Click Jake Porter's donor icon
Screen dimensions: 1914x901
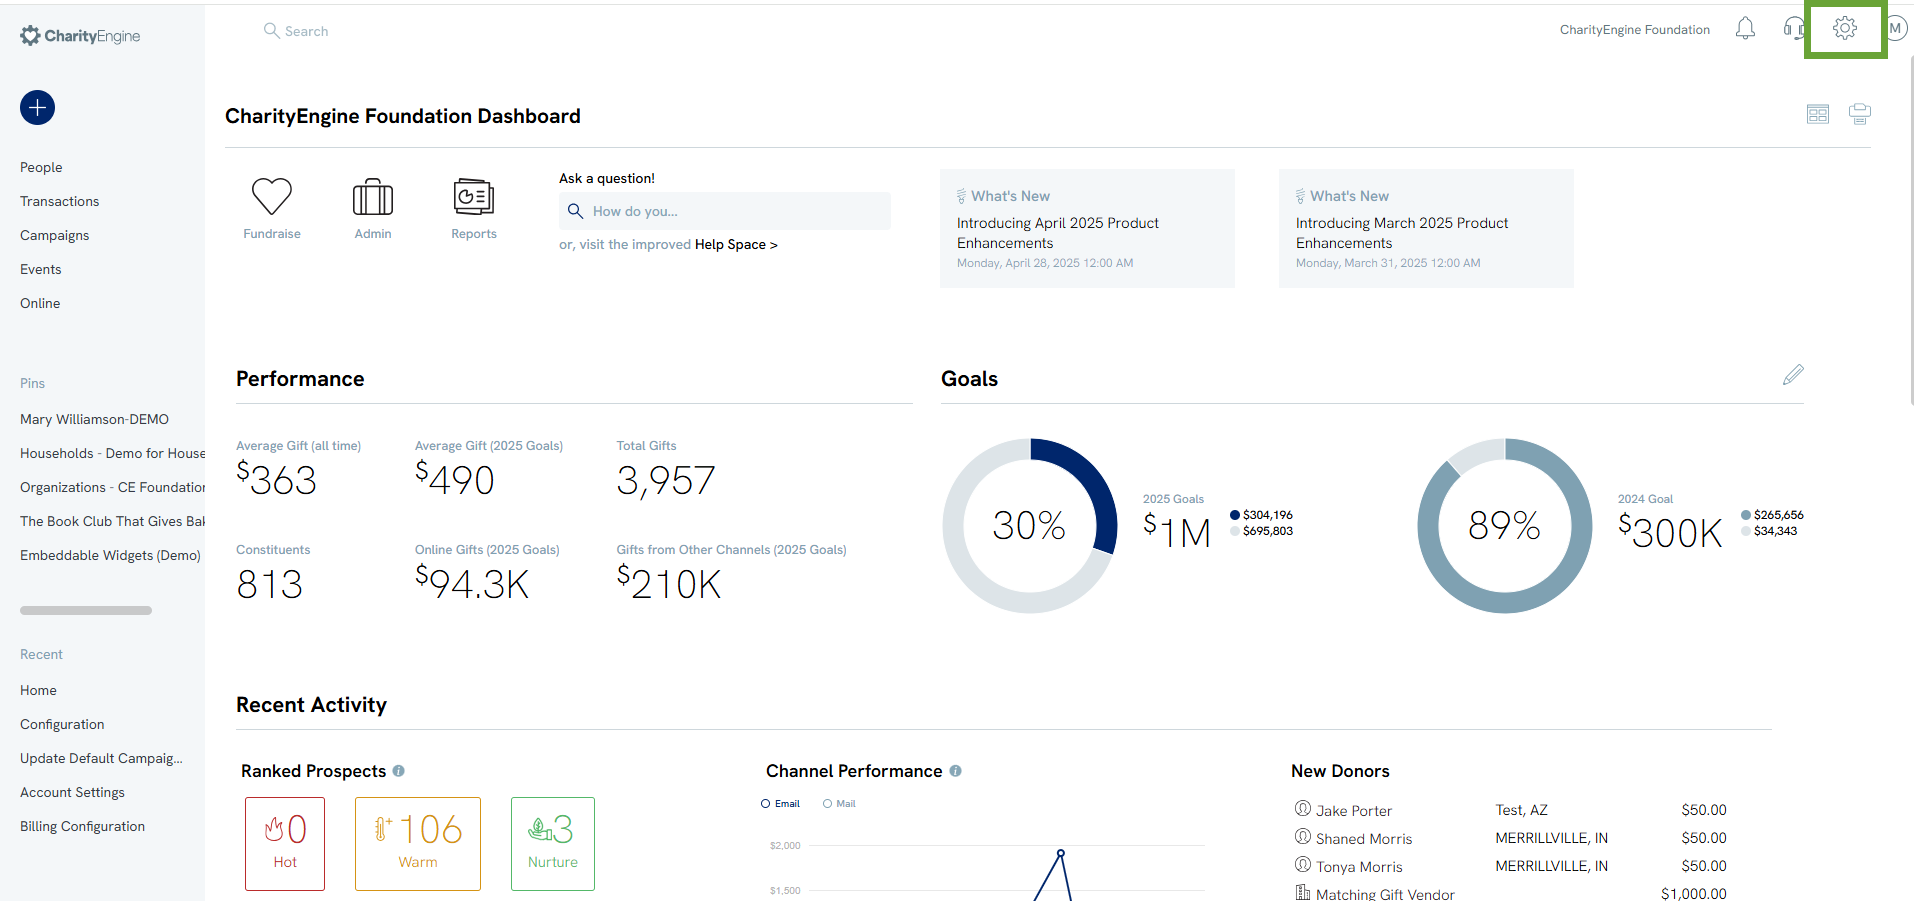coord(1303,808)
